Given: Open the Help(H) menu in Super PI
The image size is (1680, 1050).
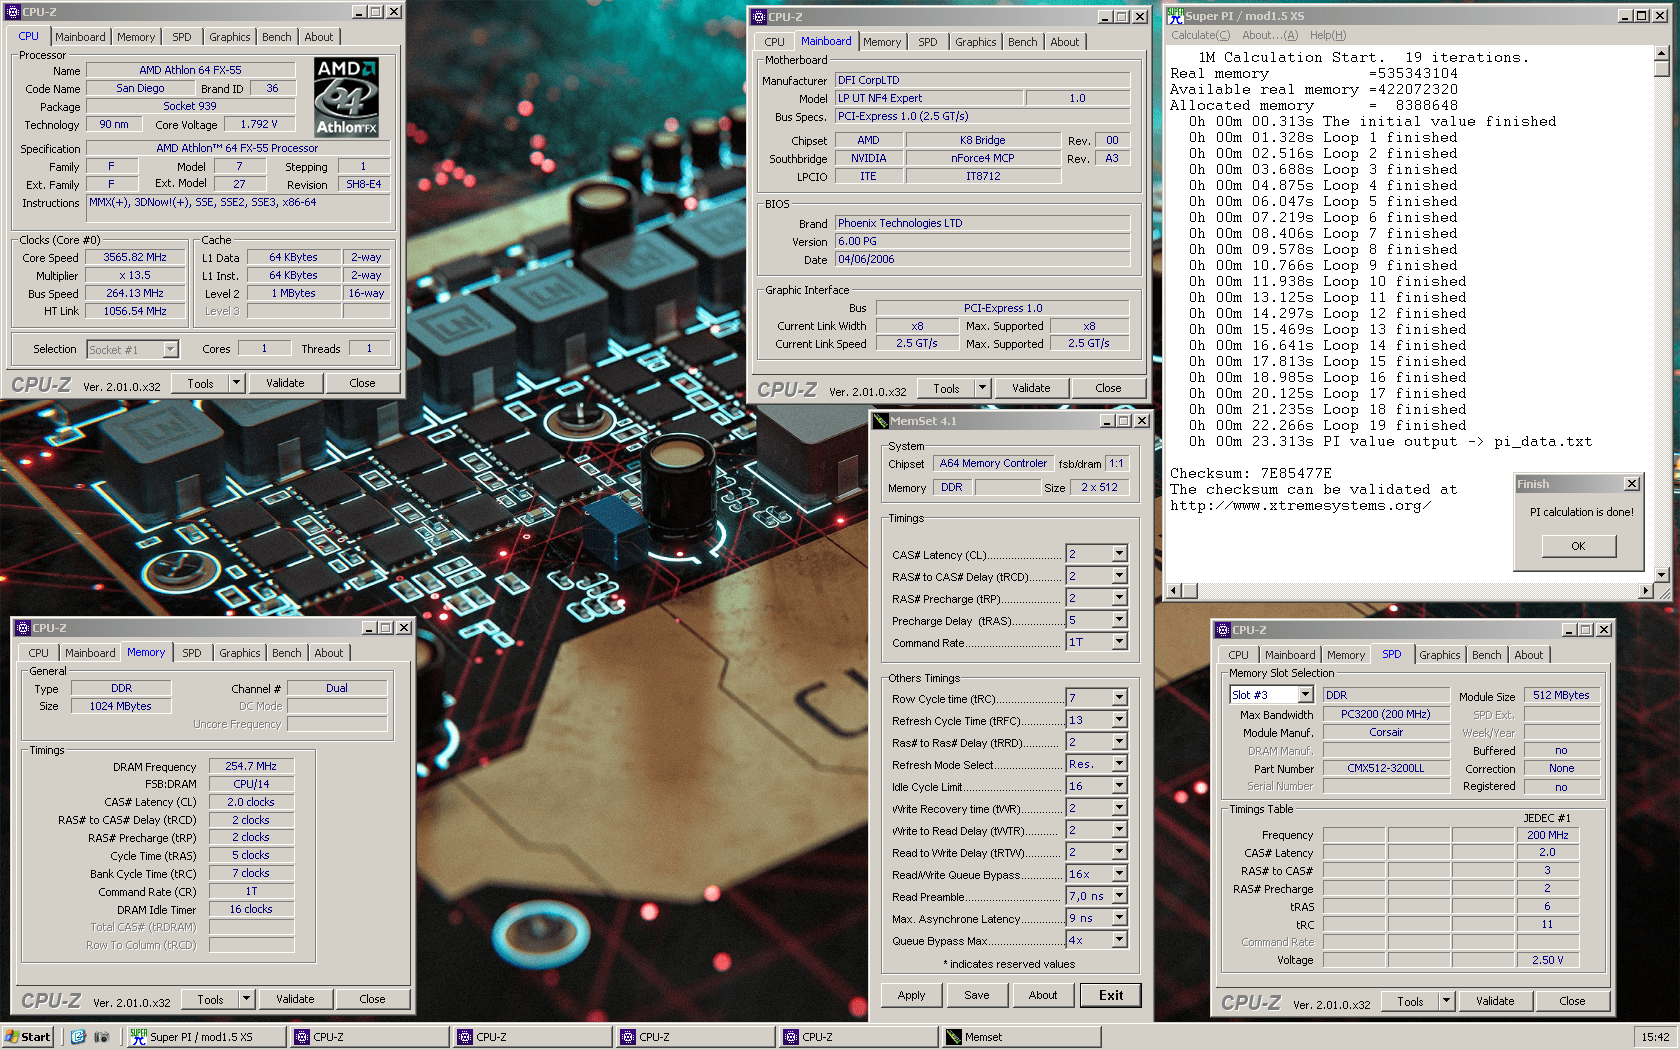Looking at the screenshot, I should (1328, 35).
